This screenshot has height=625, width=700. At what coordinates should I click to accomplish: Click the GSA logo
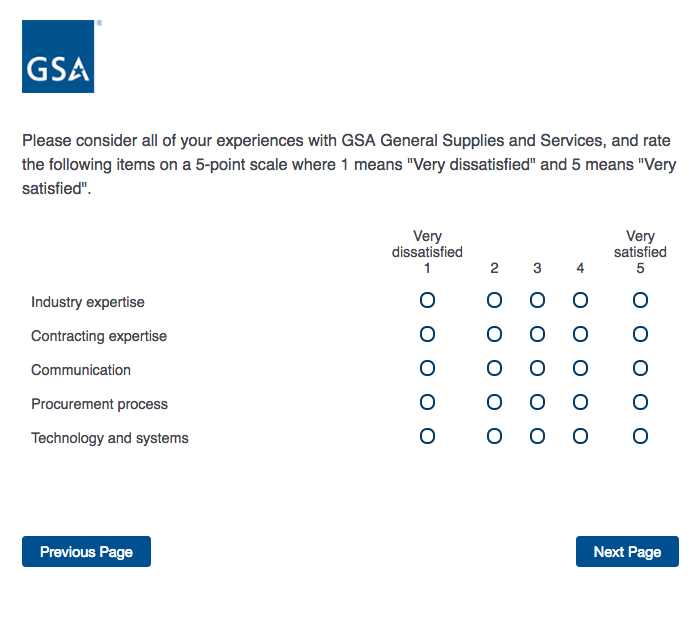[58, 57]
